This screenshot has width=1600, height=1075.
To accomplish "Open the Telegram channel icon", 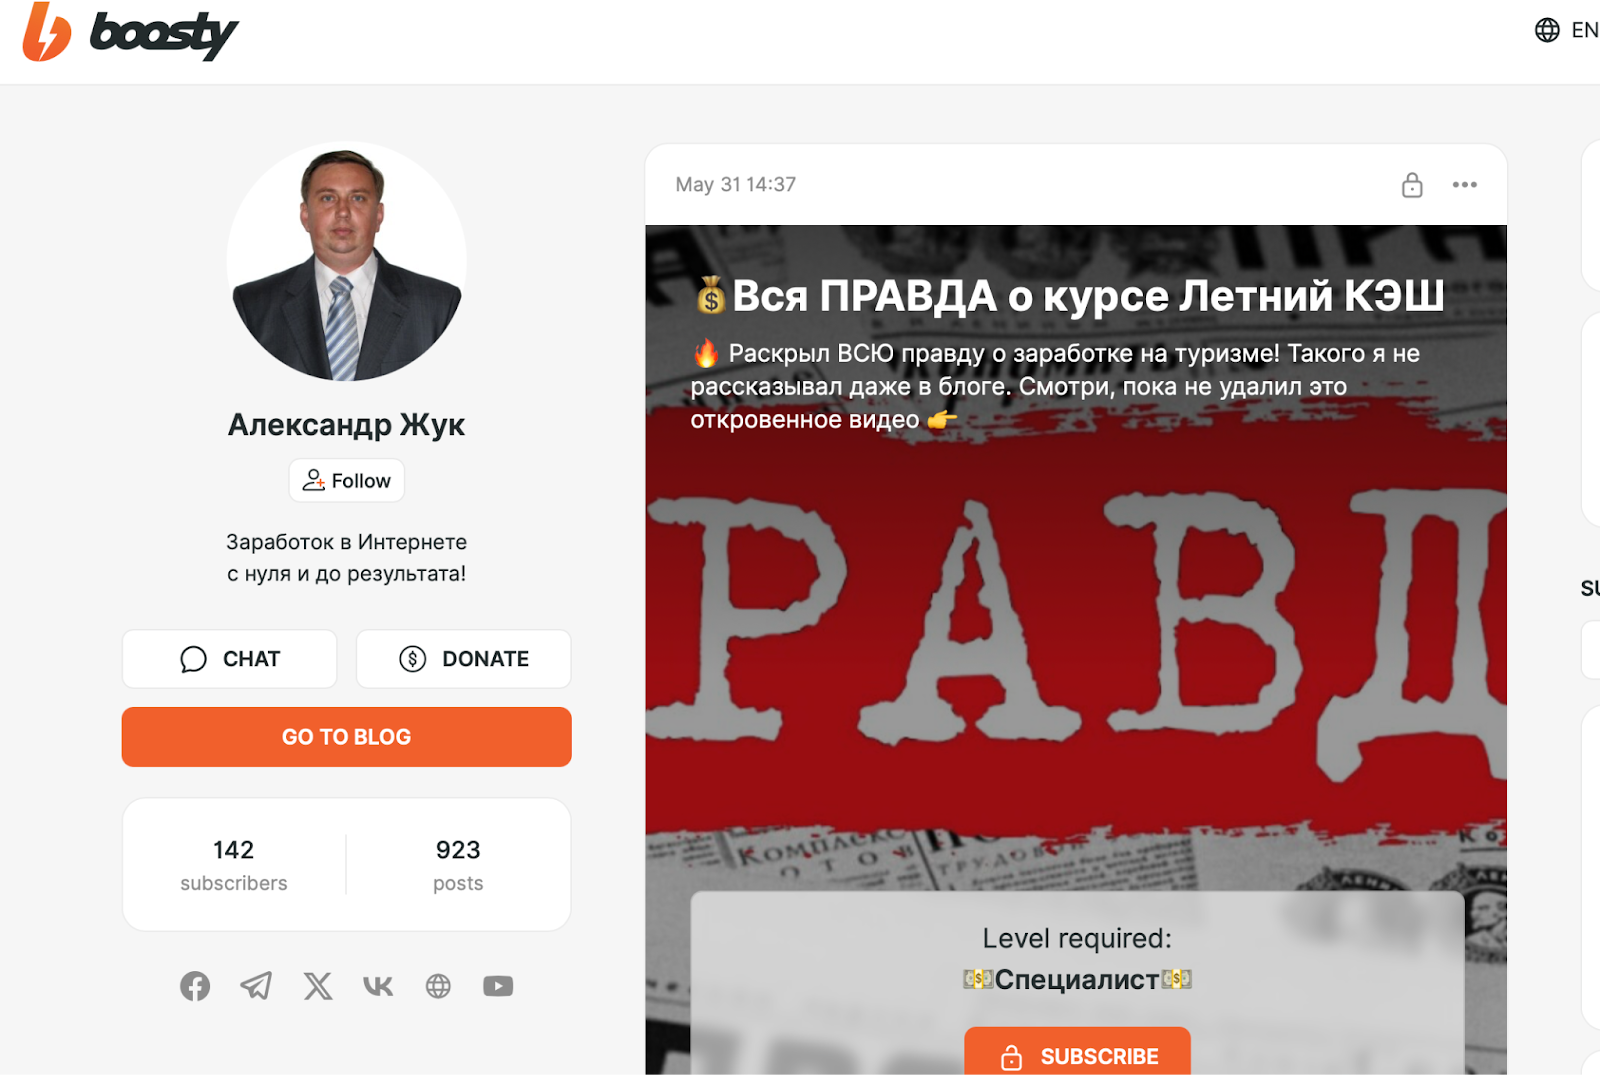I will pyautogui.click(x=256, y=986).
